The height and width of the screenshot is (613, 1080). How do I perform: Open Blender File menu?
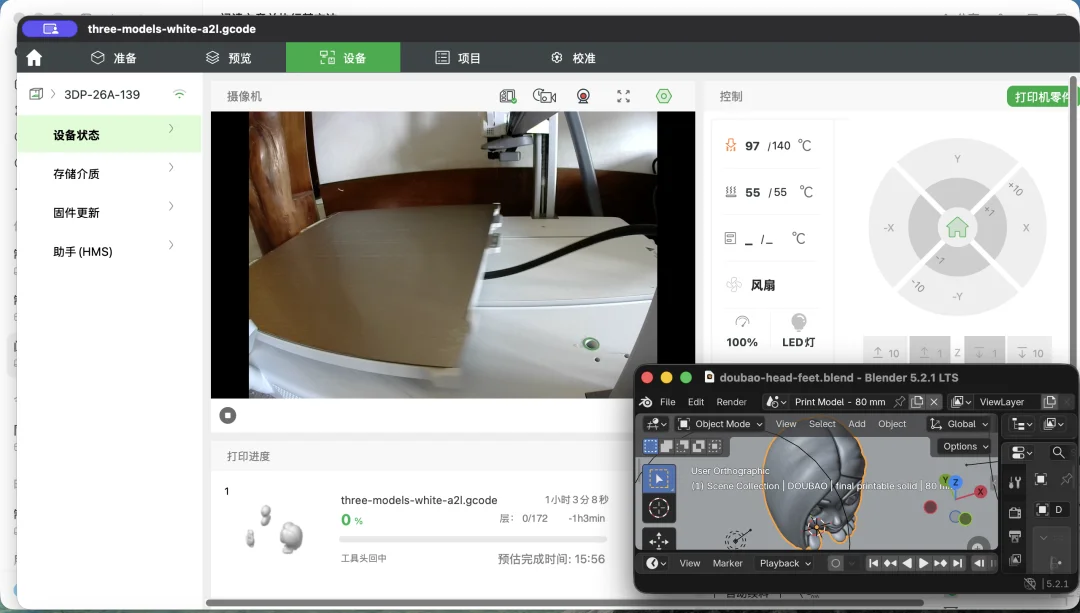coord(667,402)
